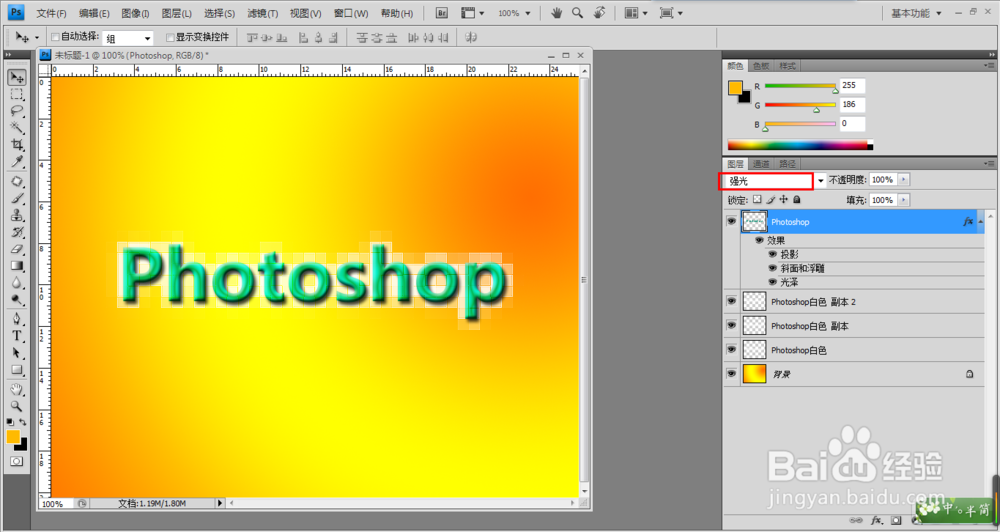
Task: Select the History Brush tool
Action: point(17,232)
